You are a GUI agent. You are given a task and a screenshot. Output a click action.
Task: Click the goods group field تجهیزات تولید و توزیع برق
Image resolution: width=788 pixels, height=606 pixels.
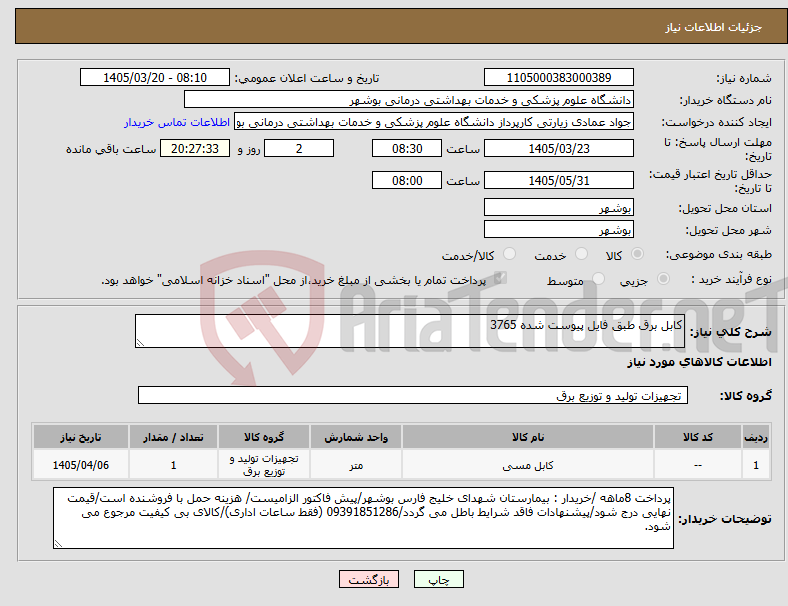(x=413, y=395)
